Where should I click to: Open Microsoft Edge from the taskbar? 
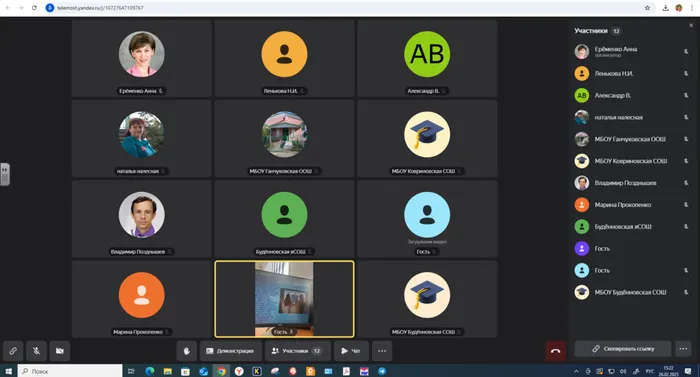pos(150,371)
